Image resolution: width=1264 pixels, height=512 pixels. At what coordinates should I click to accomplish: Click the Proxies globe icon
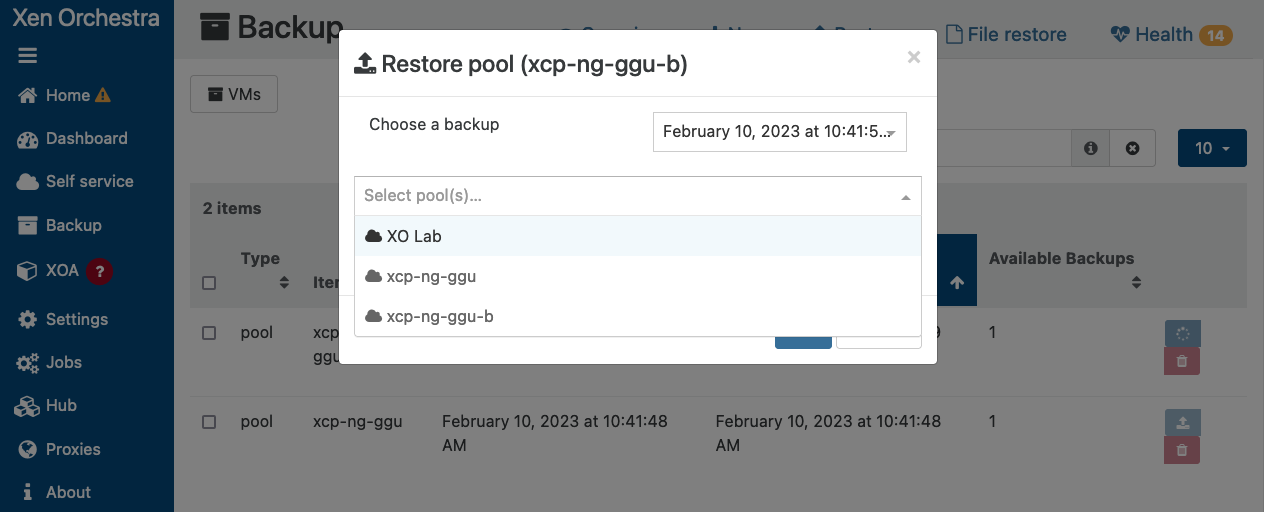[28, 449]
